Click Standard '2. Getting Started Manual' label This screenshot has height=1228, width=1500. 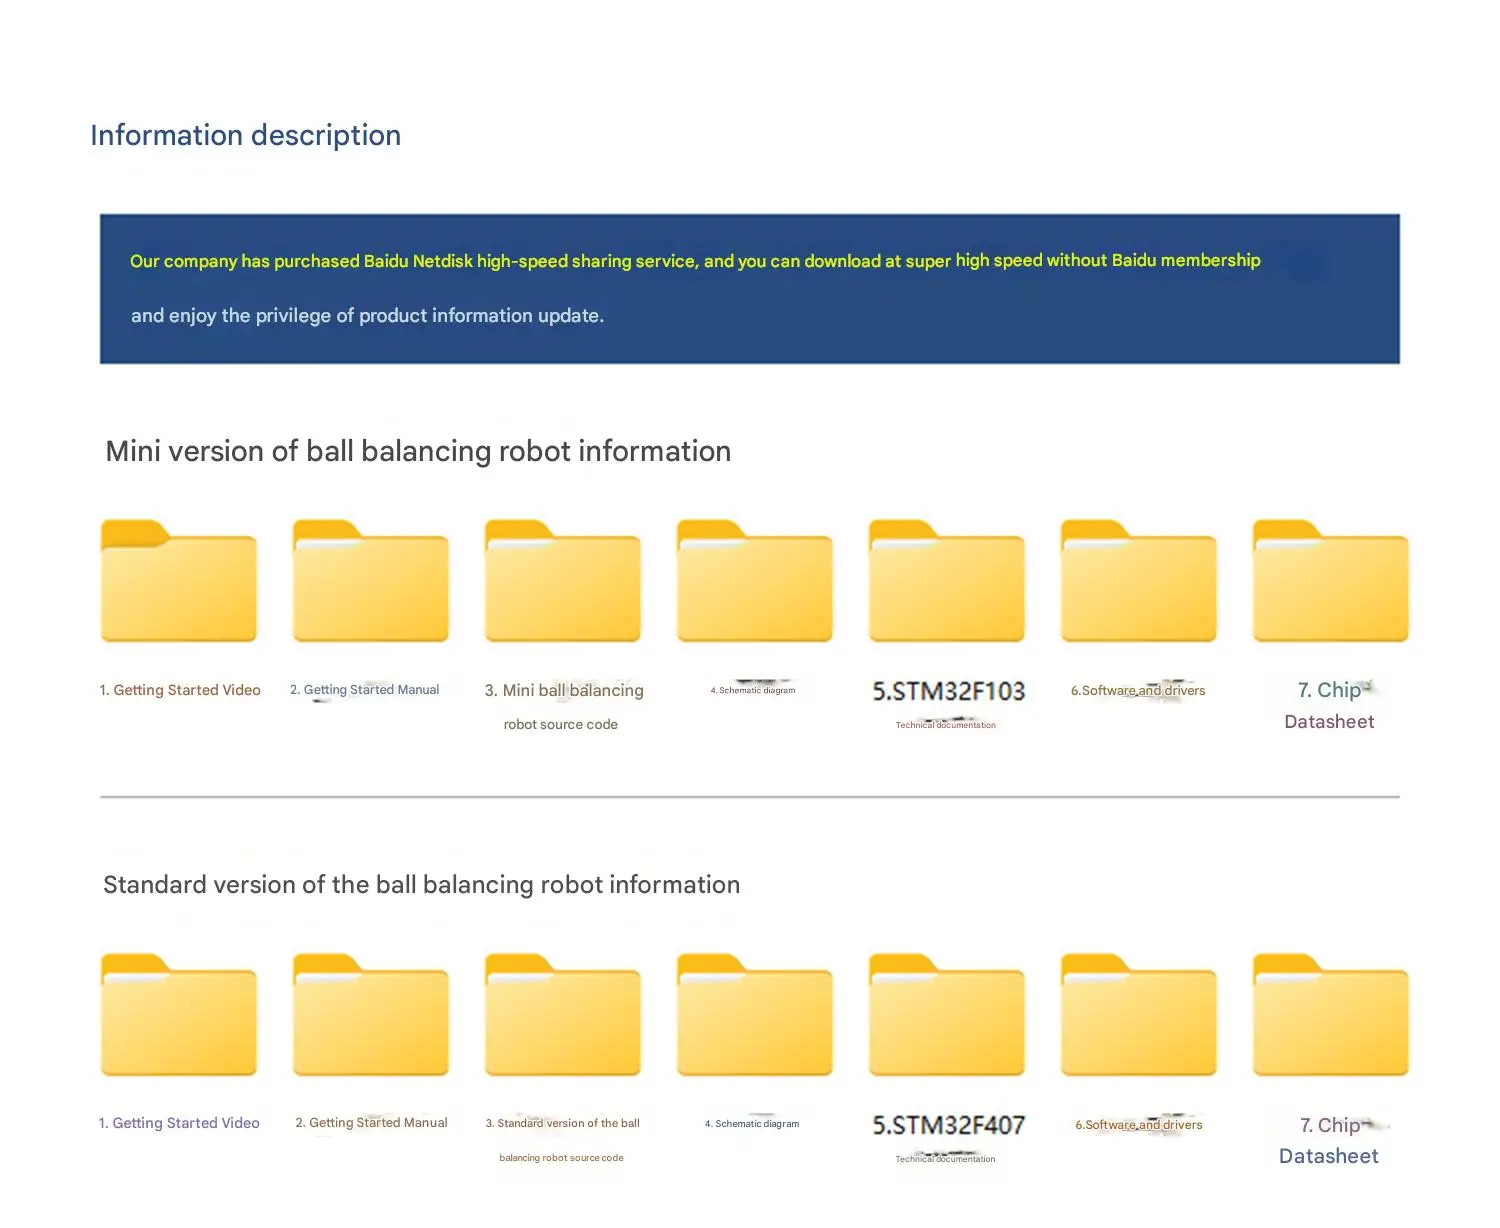pos(371,1123)
